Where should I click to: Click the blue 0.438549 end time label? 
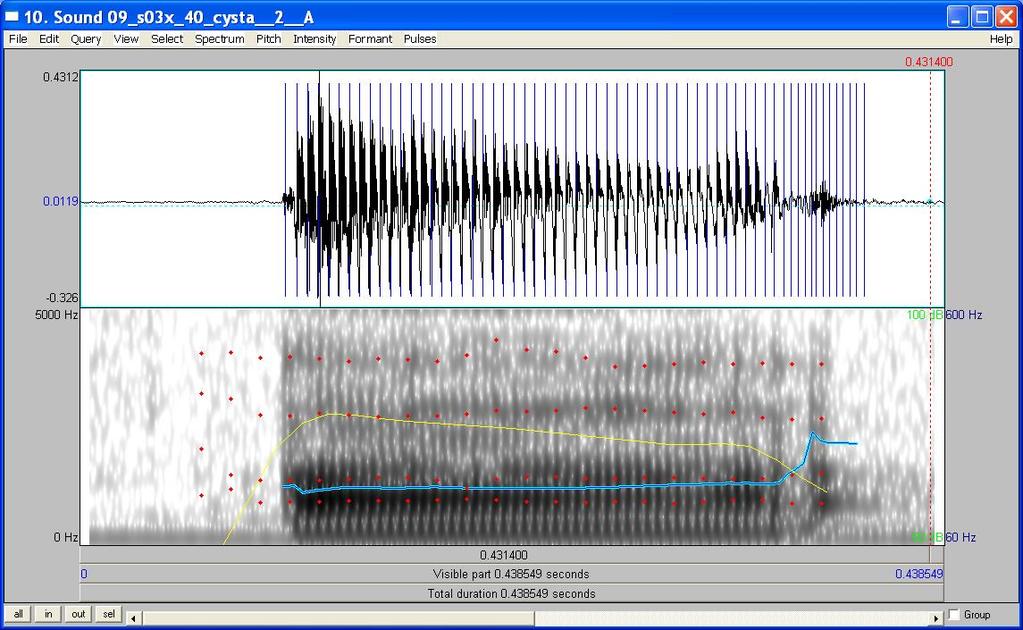tap(919, 574)
